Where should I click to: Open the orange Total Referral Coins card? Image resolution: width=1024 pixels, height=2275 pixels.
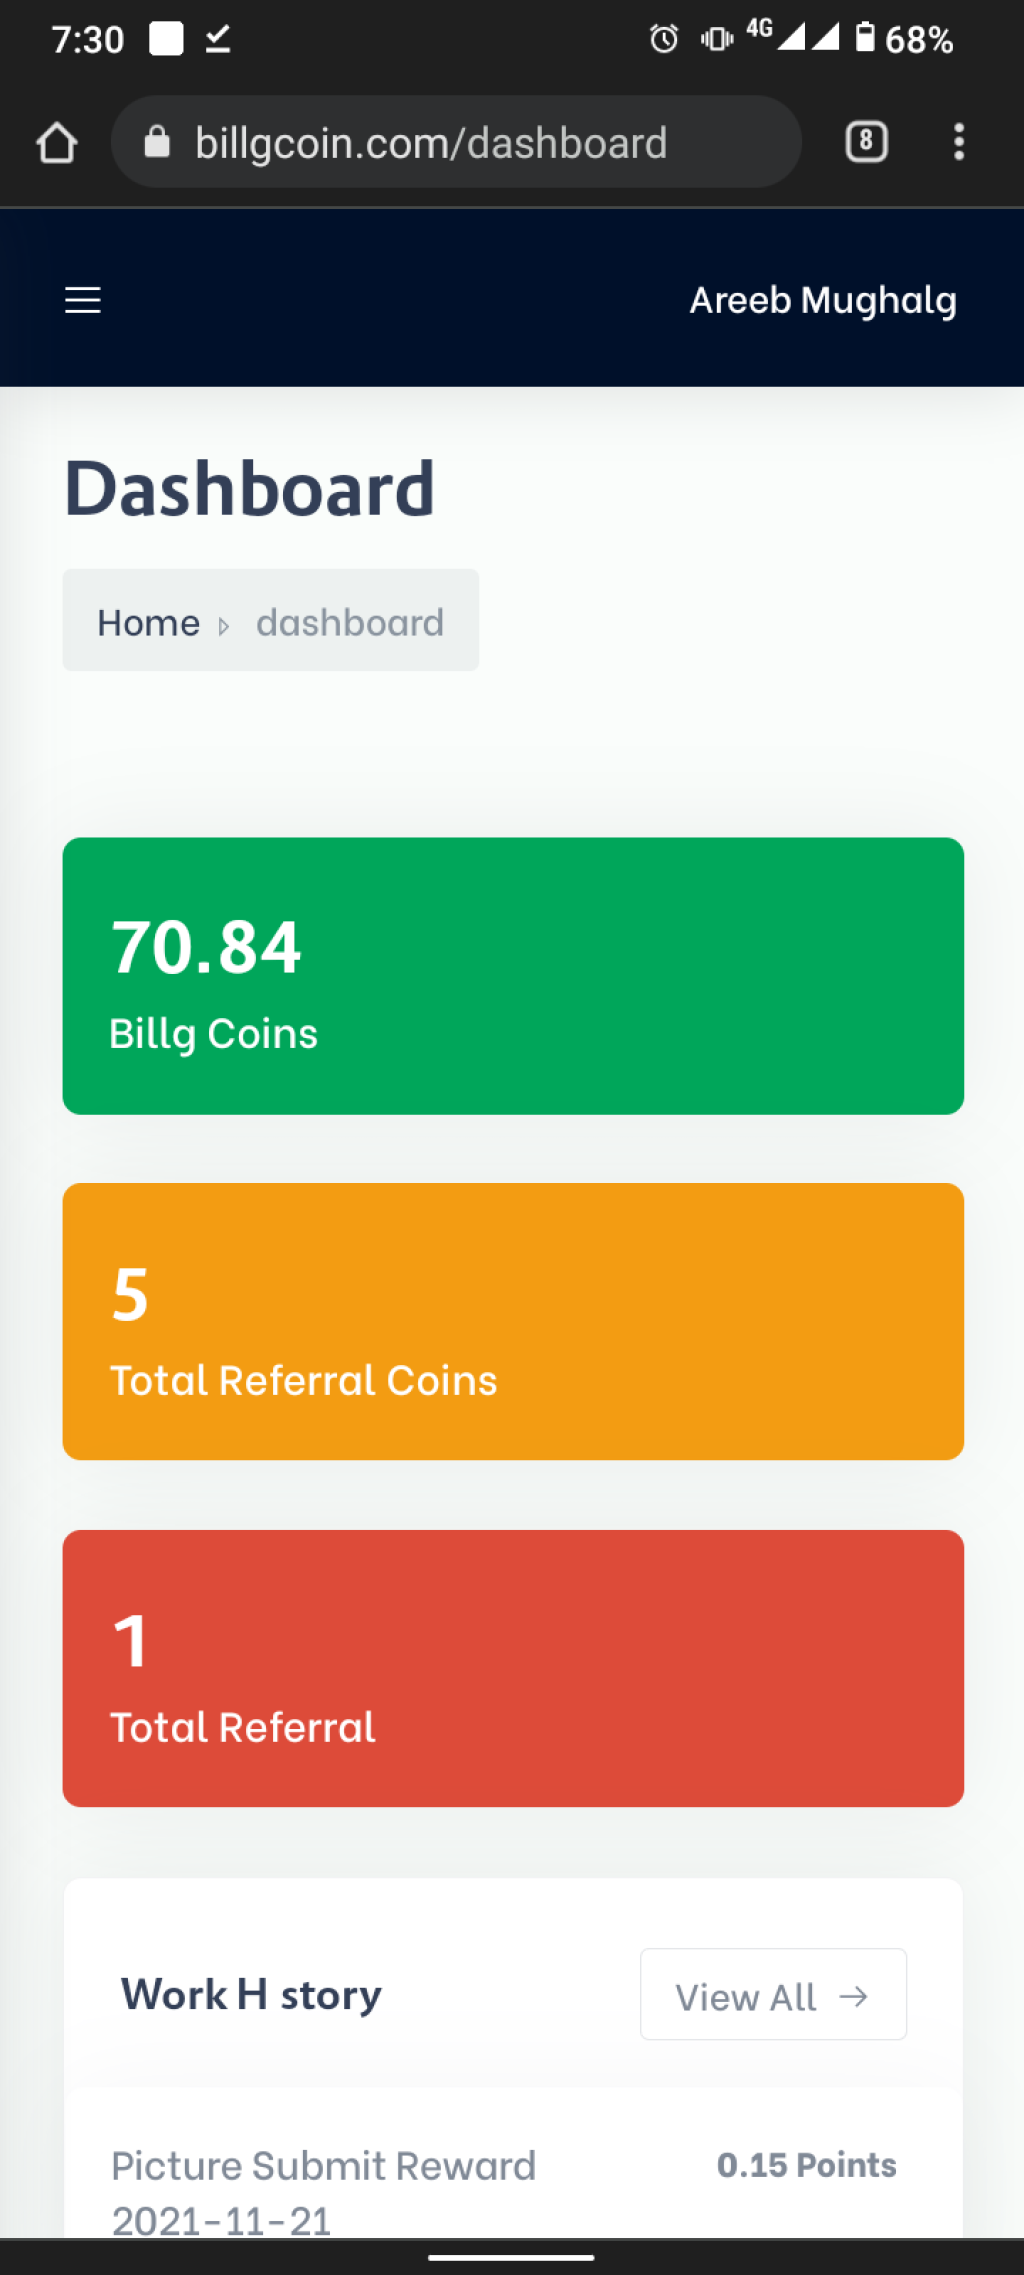click(x=513, y=1322)
